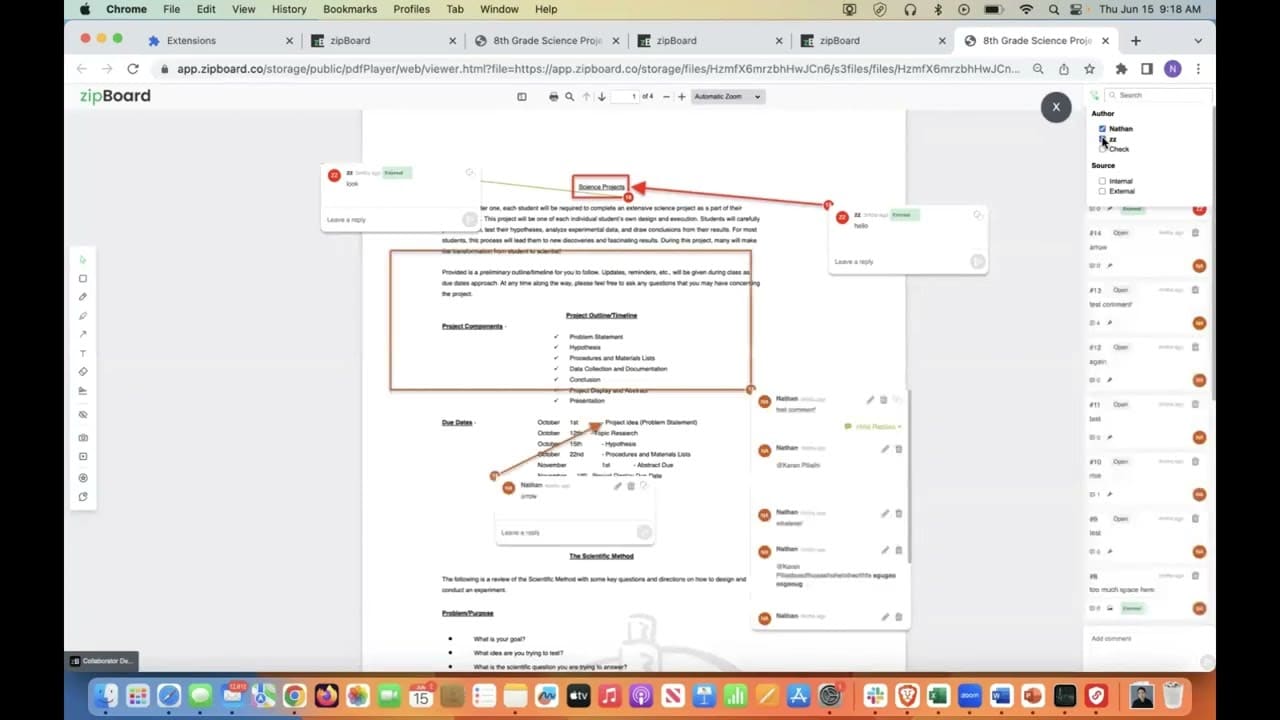1280x720 pixels.
Task: Open search within the PDF document
Action: (x=569, y=96)
